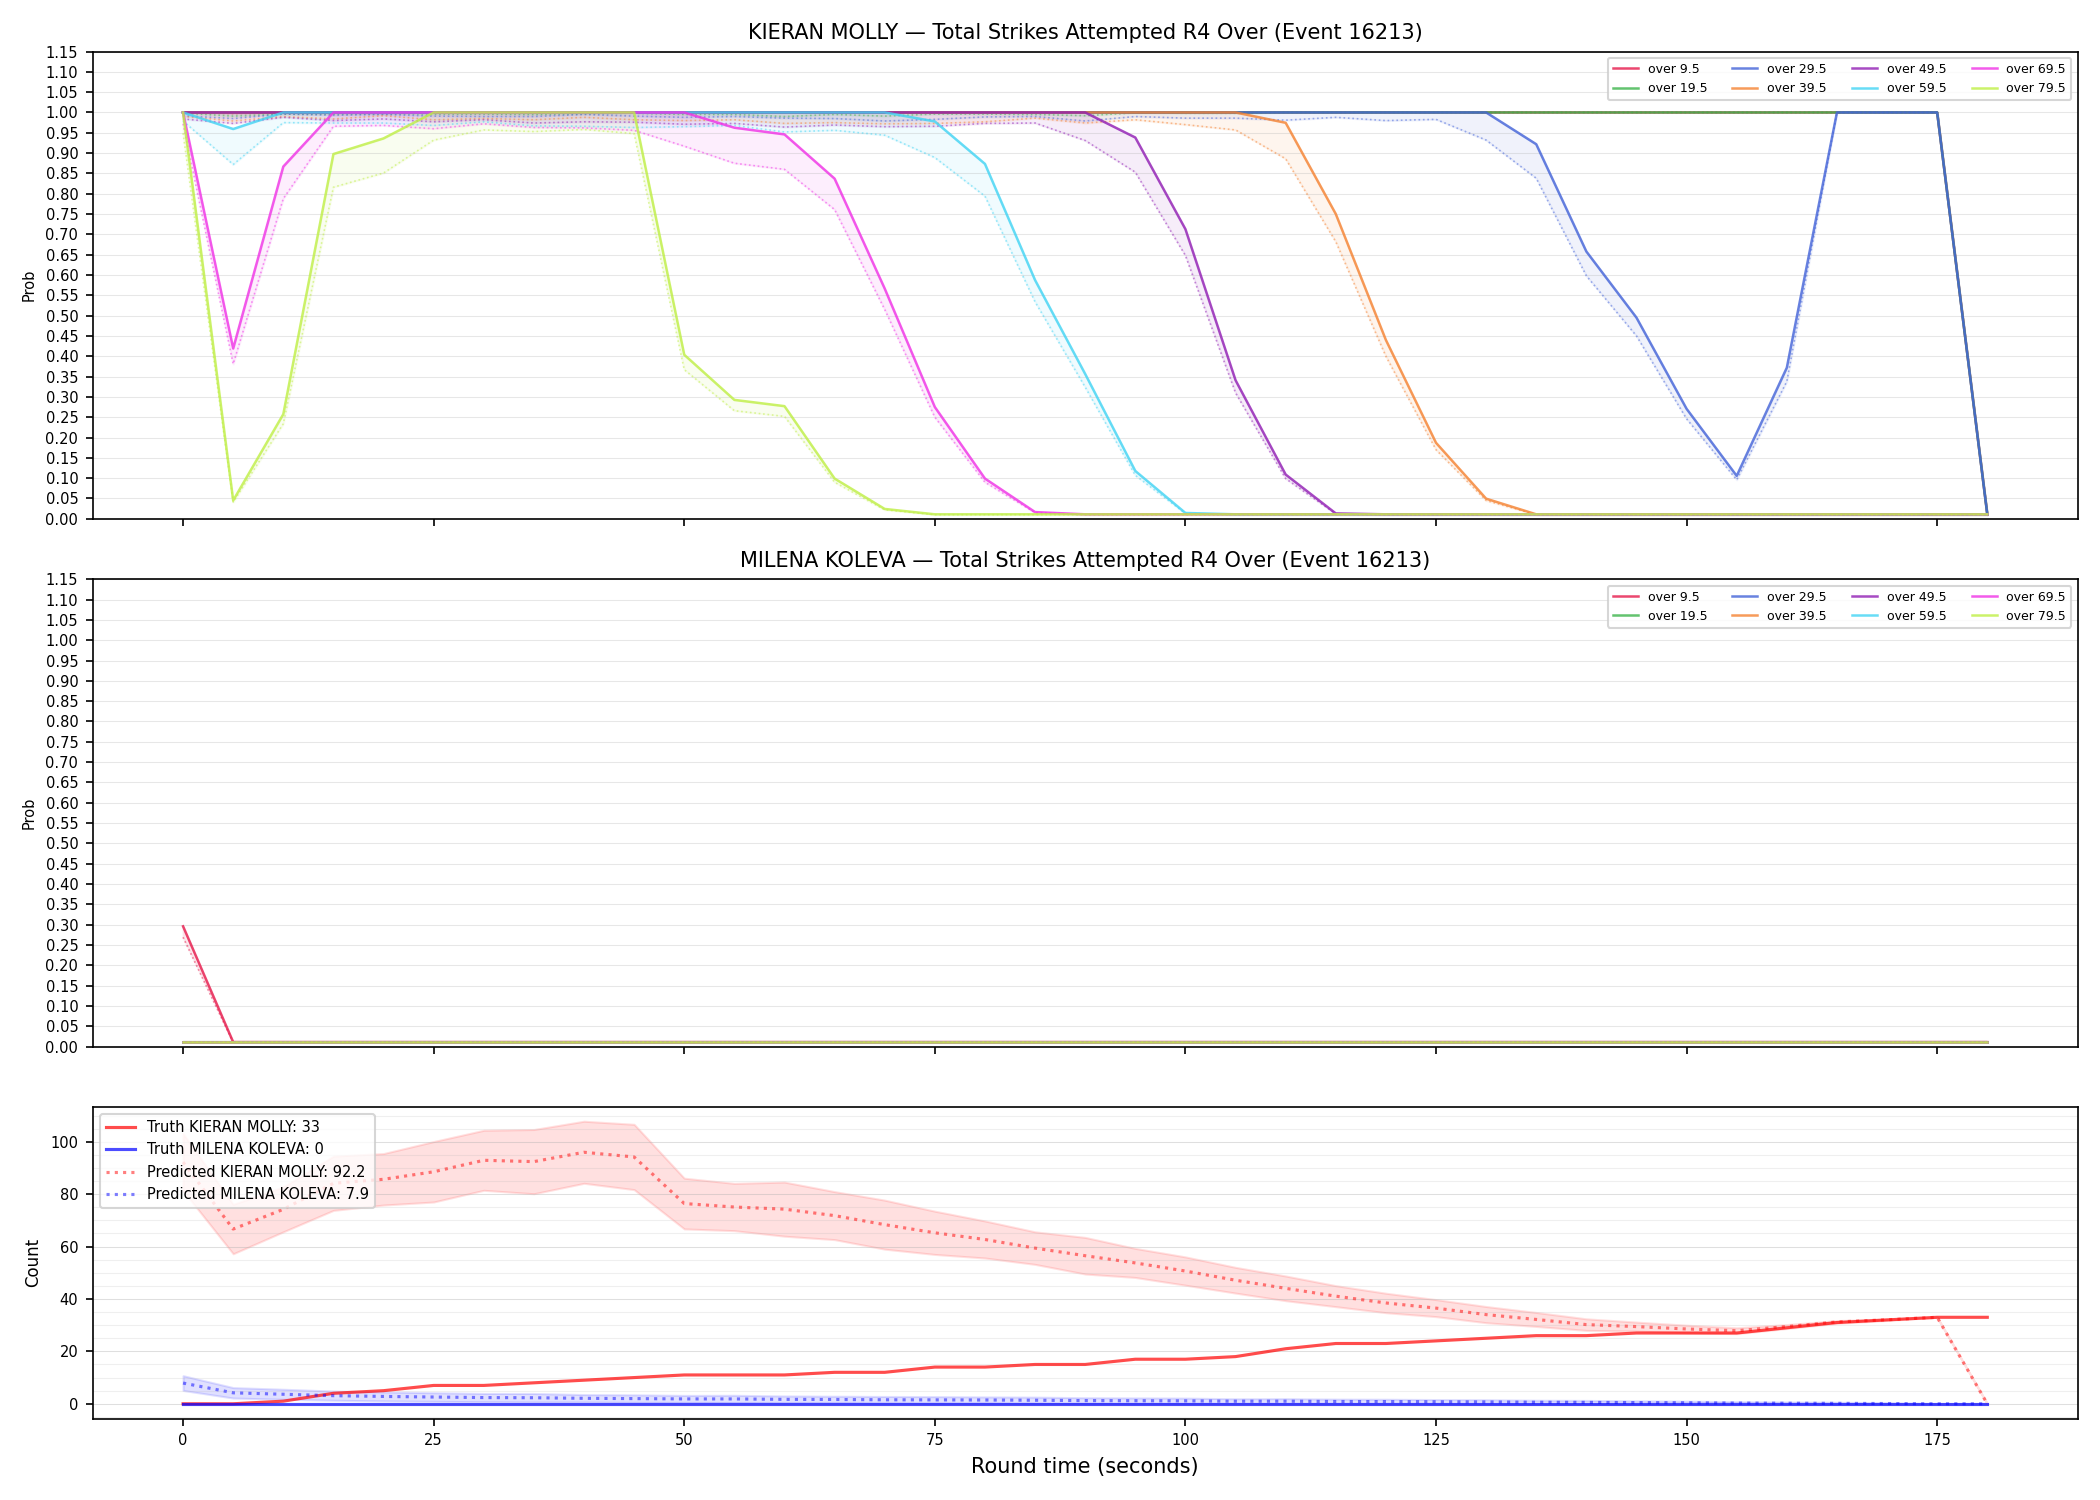2100x1500 pixels.
Task: Click the 0.30 tick on Milena Koleva chart
Action: click(x=64, y=925)
